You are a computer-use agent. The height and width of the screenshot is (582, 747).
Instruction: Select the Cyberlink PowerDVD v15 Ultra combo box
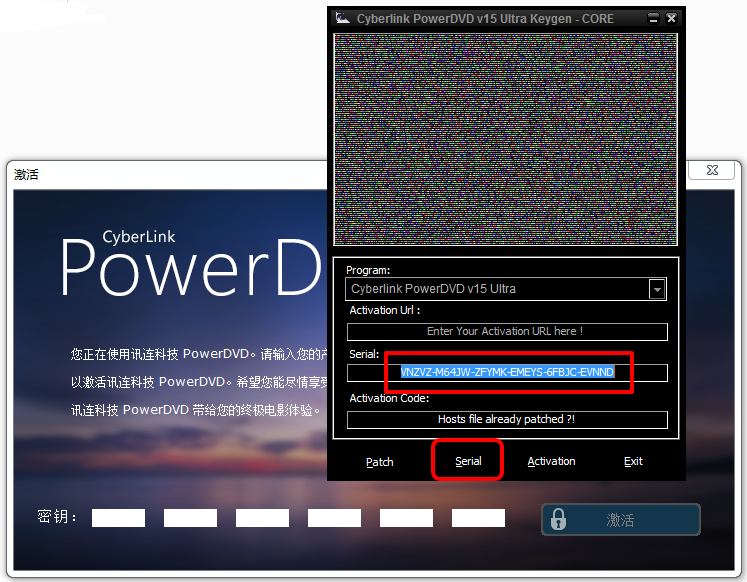[x=505, y=289]
